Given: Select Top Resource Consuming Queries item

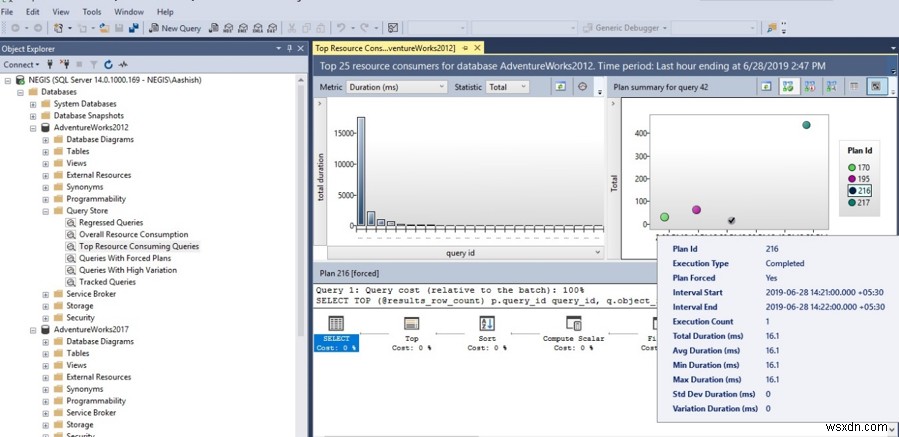Looking at the screenshot, I should 139,247.
